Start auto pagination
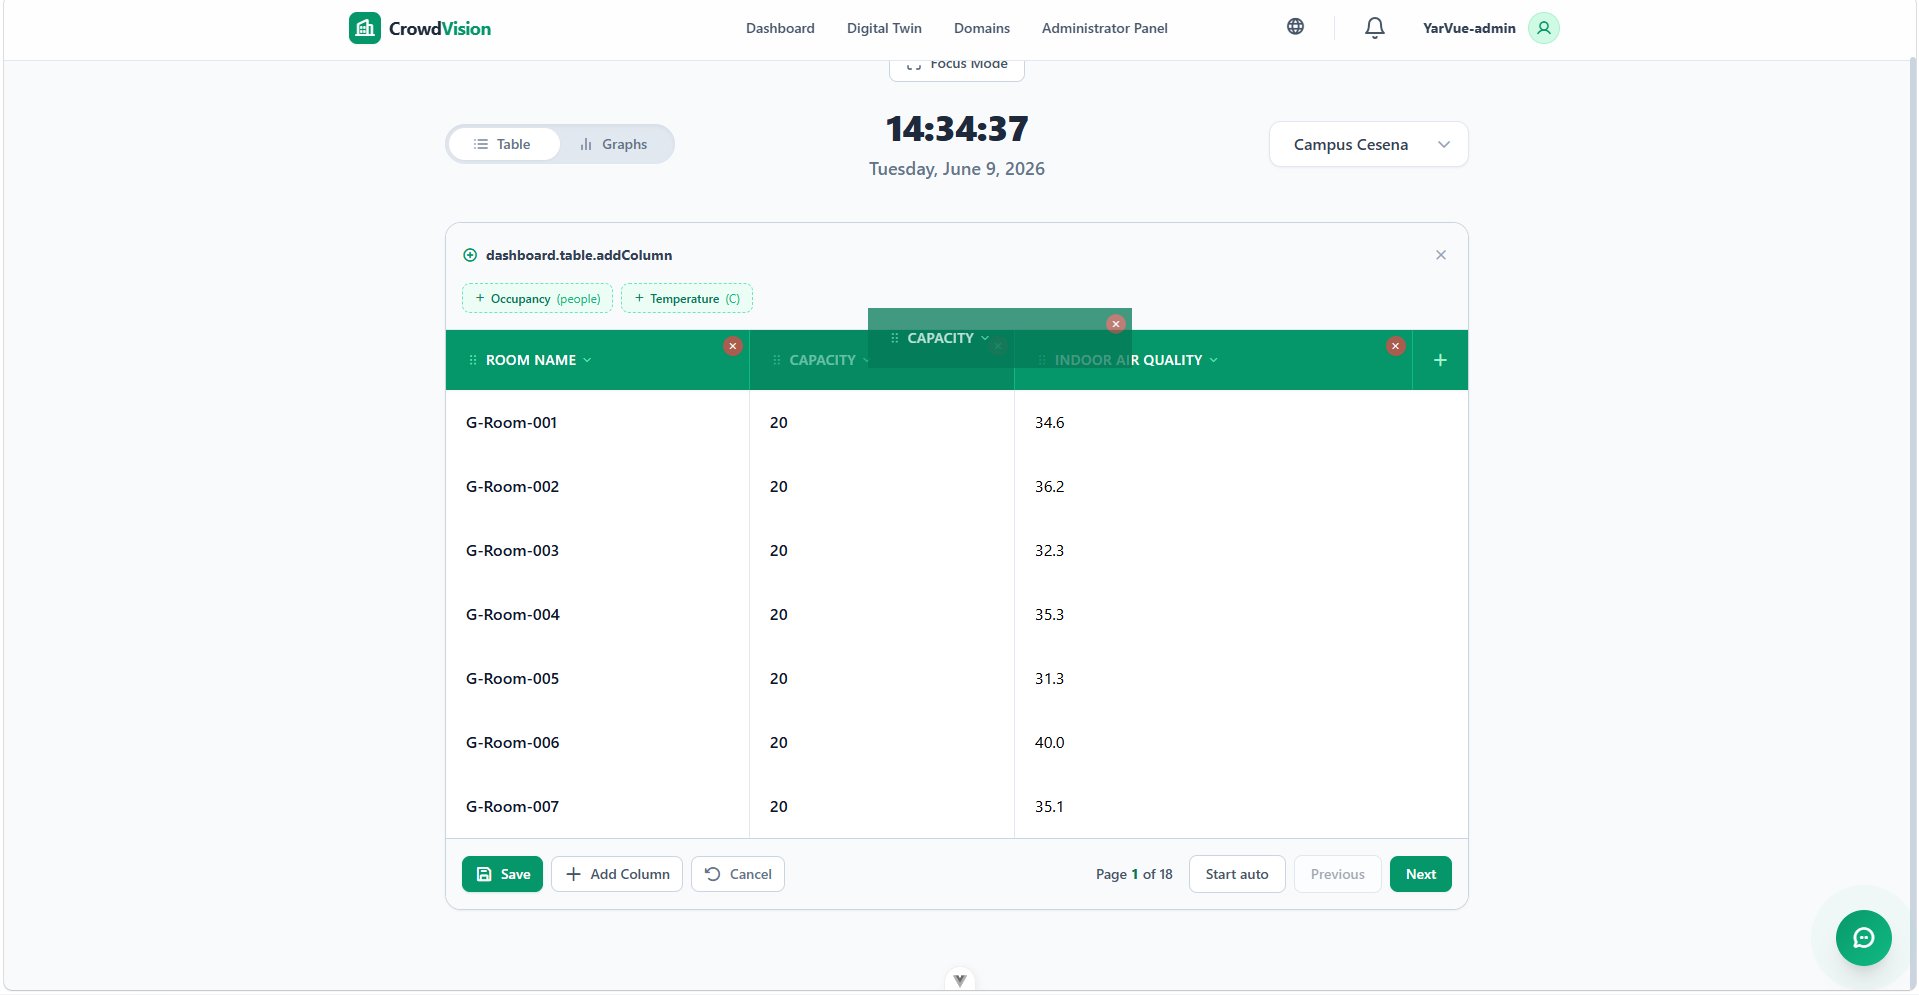Image resolution: width=1919 pixels, height=995 pixels. 1237,874
